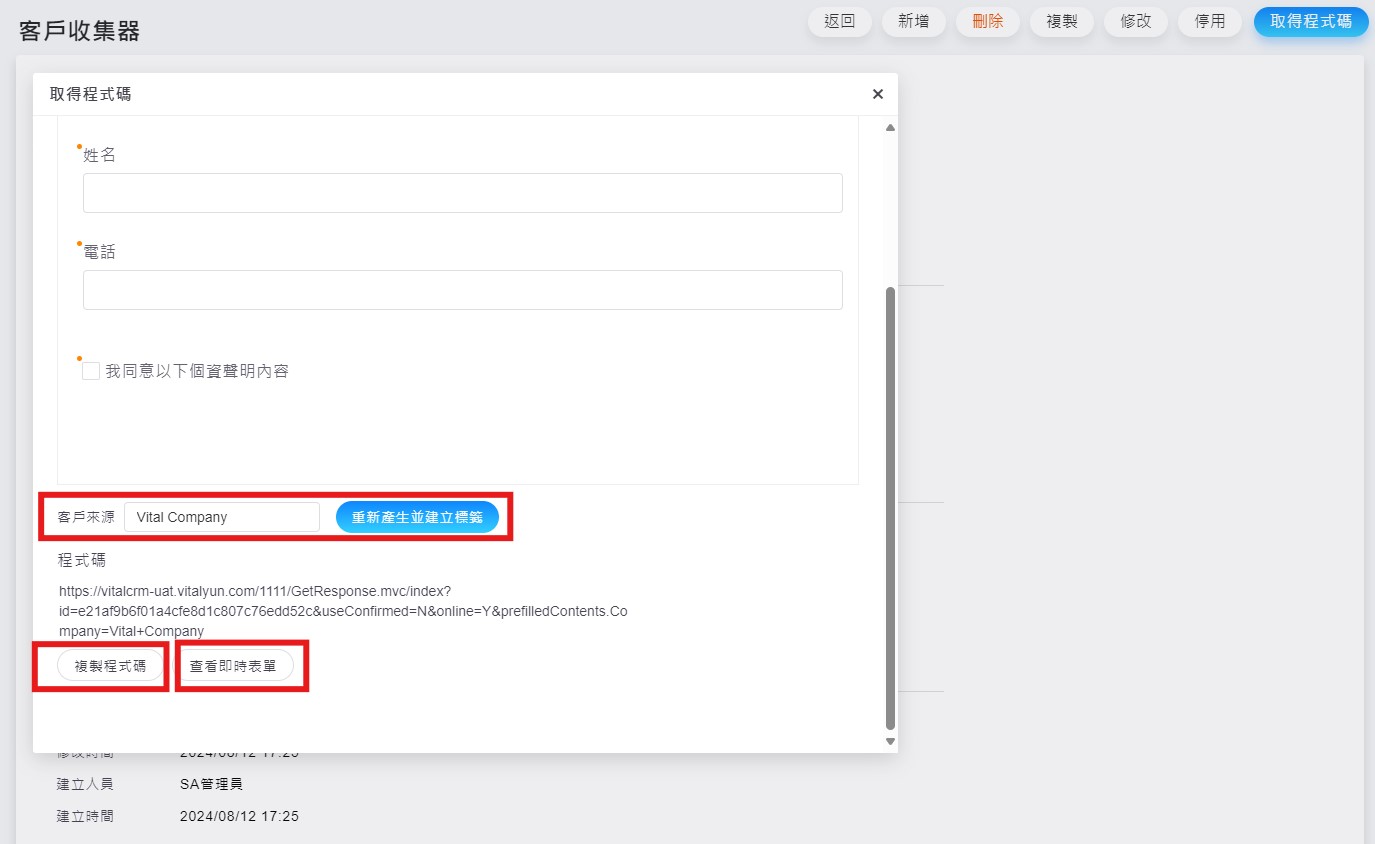Screen dimensions: 1375x844
Task: Edit the collector via 修改
Action: [1135, 21]
